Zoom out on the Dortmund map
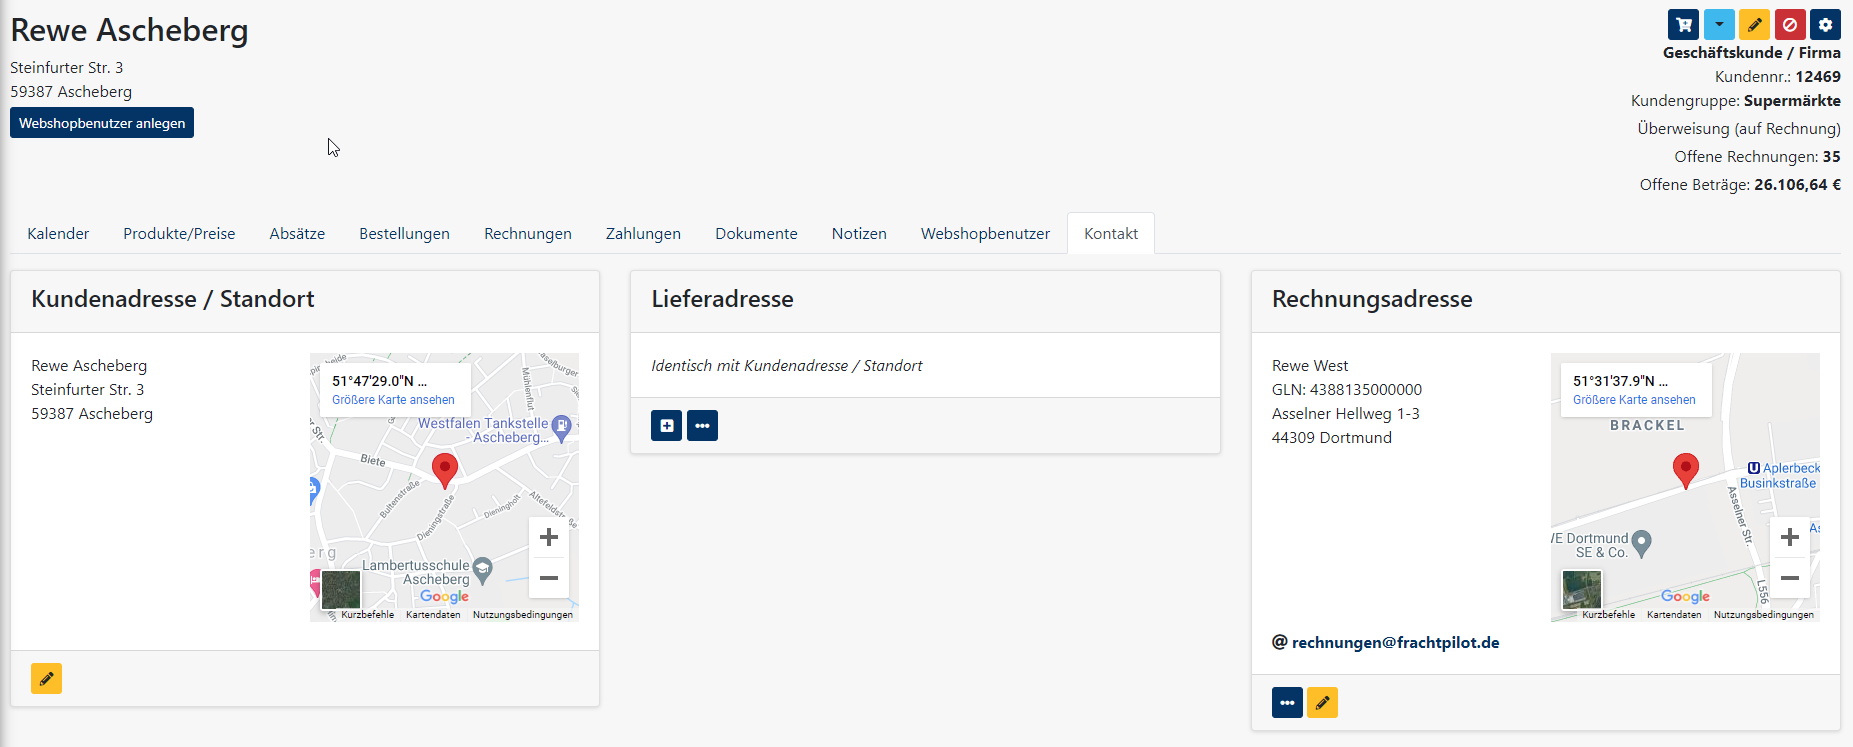Viewport: 1853px width, 747px height. [x=1789, y=578]
